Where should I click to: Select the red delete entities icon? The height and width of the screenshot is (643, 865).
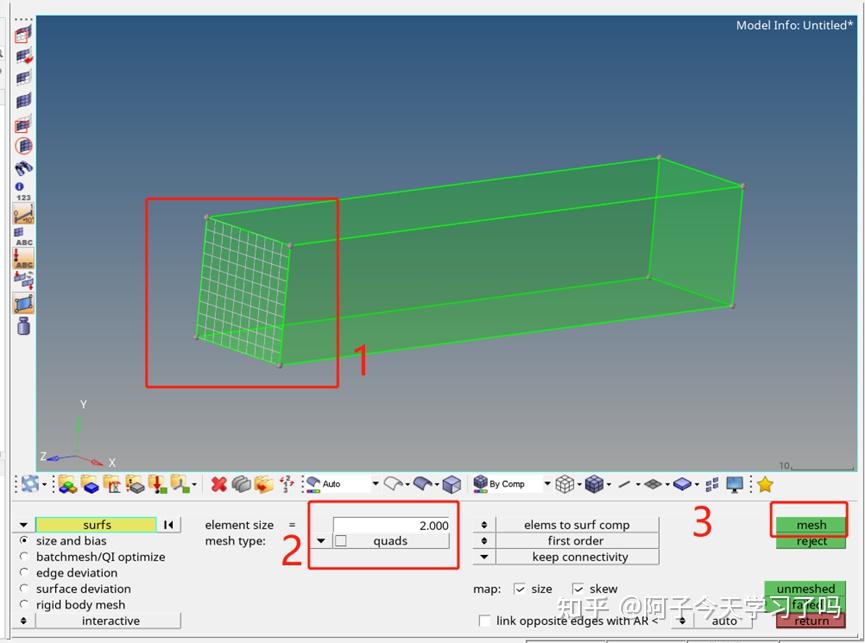click(220, 483)
